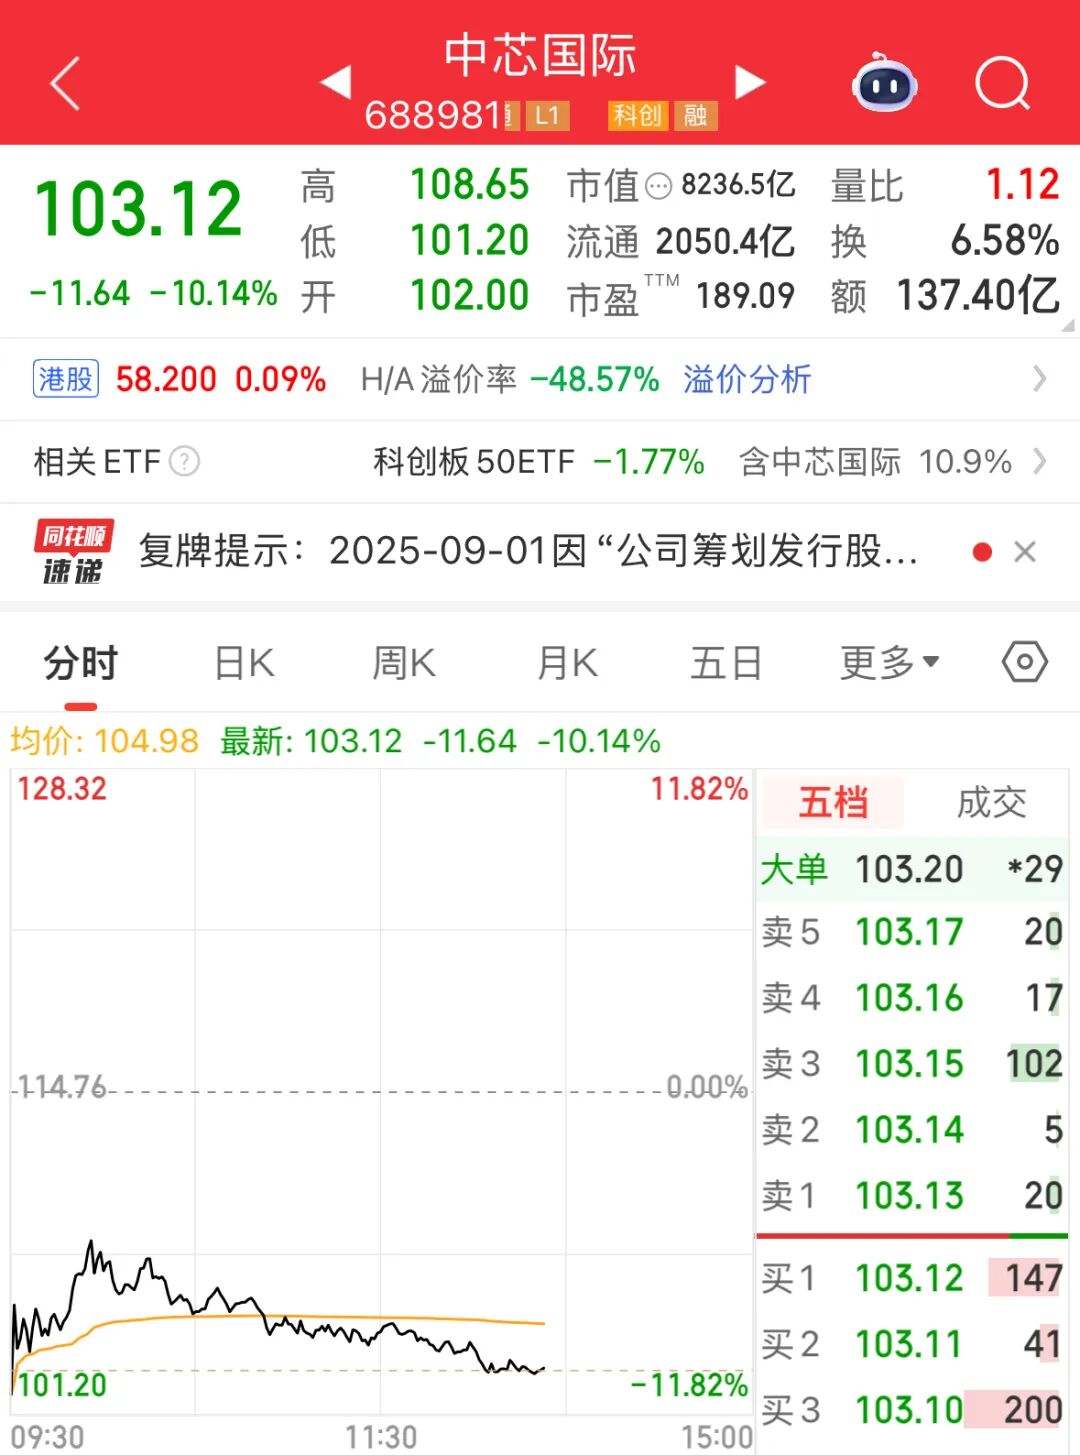Image resolution: width=1080 pixels, height=1455 pixels.
Task: Switch to the 五日 five-day chart tab
Action: tap(727, 661)
